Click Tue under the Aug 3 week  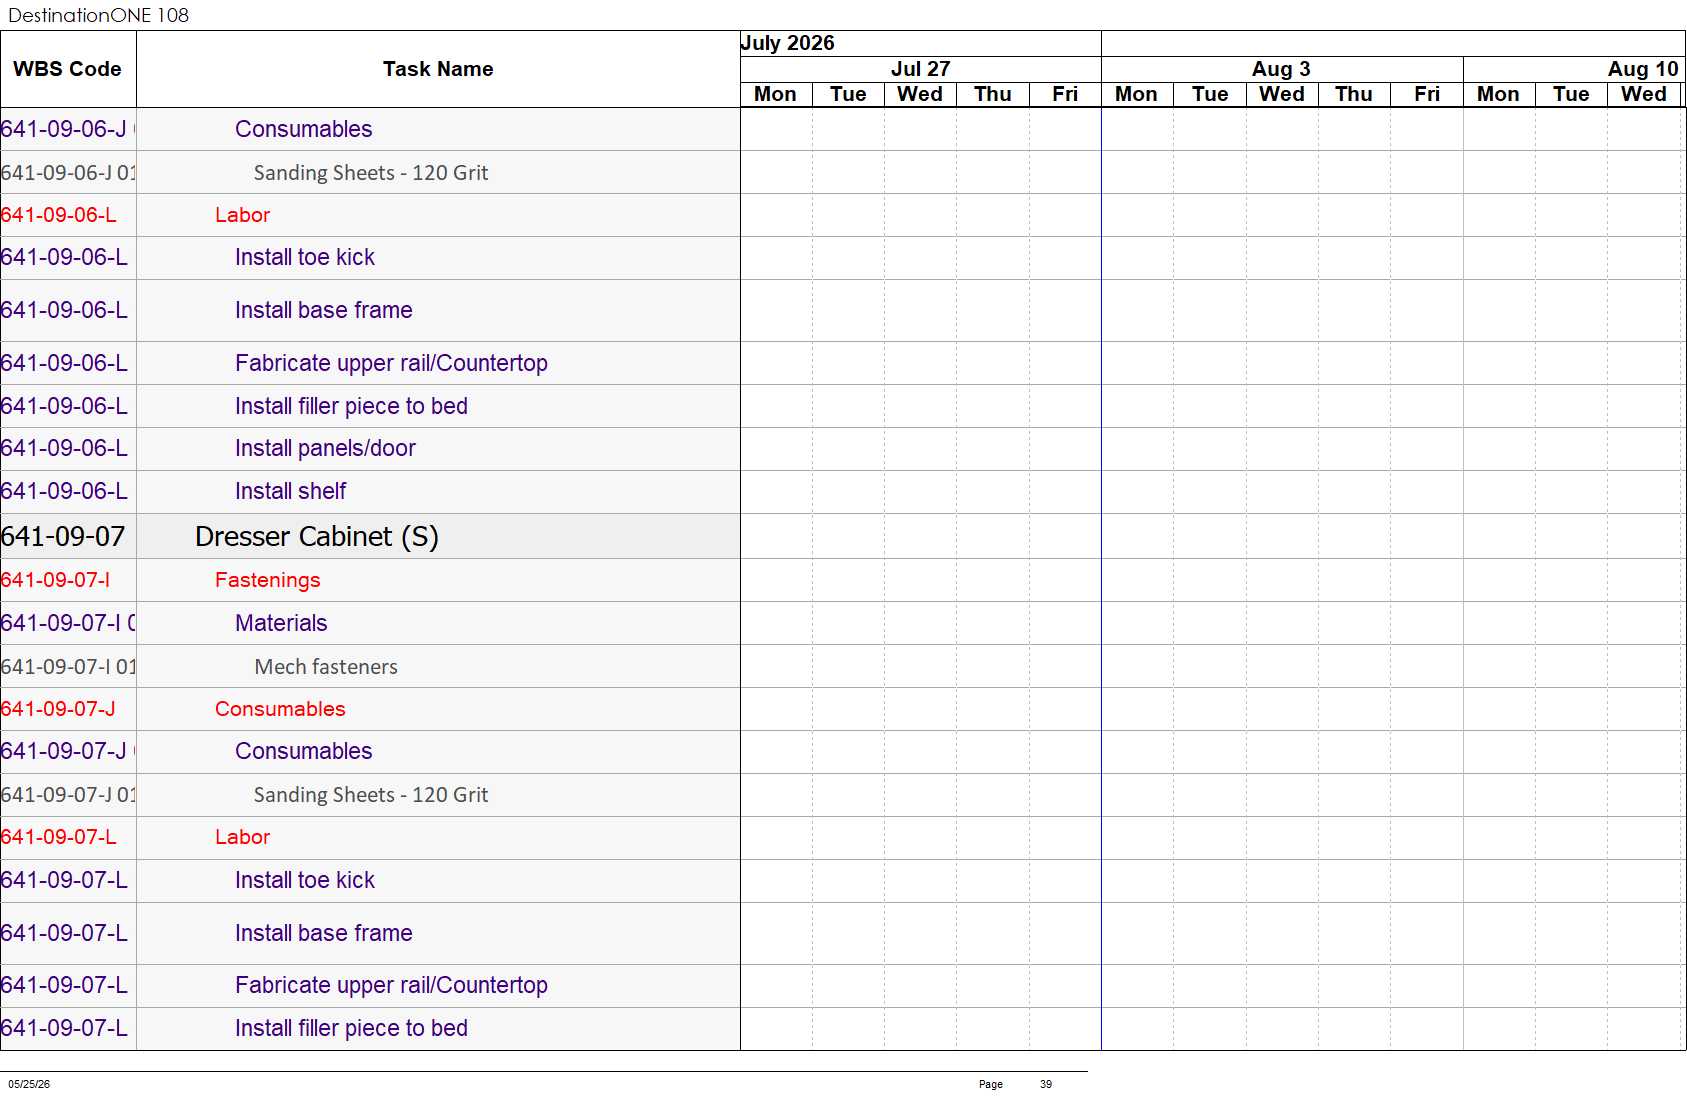pos(1210,94)
